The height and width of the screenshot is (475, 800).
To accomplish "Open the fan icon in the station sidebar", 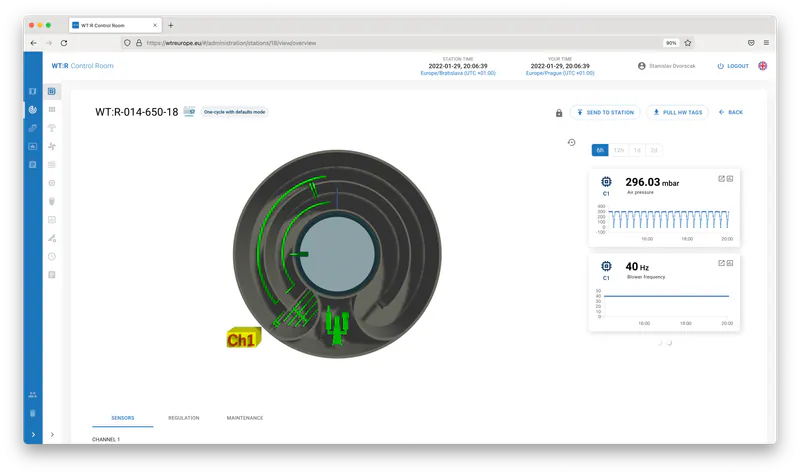I will (52, 146).
